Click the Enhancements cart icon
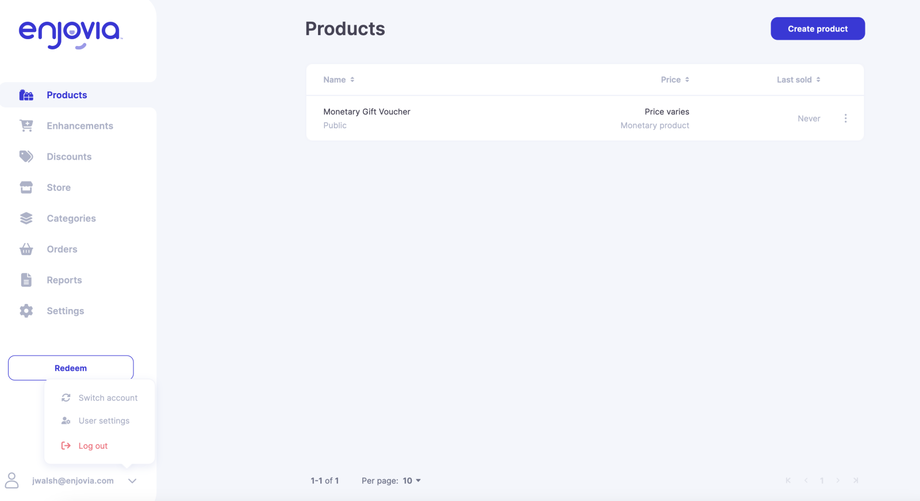Viewport: 920px width, 501px height. (x=26, y=126)
